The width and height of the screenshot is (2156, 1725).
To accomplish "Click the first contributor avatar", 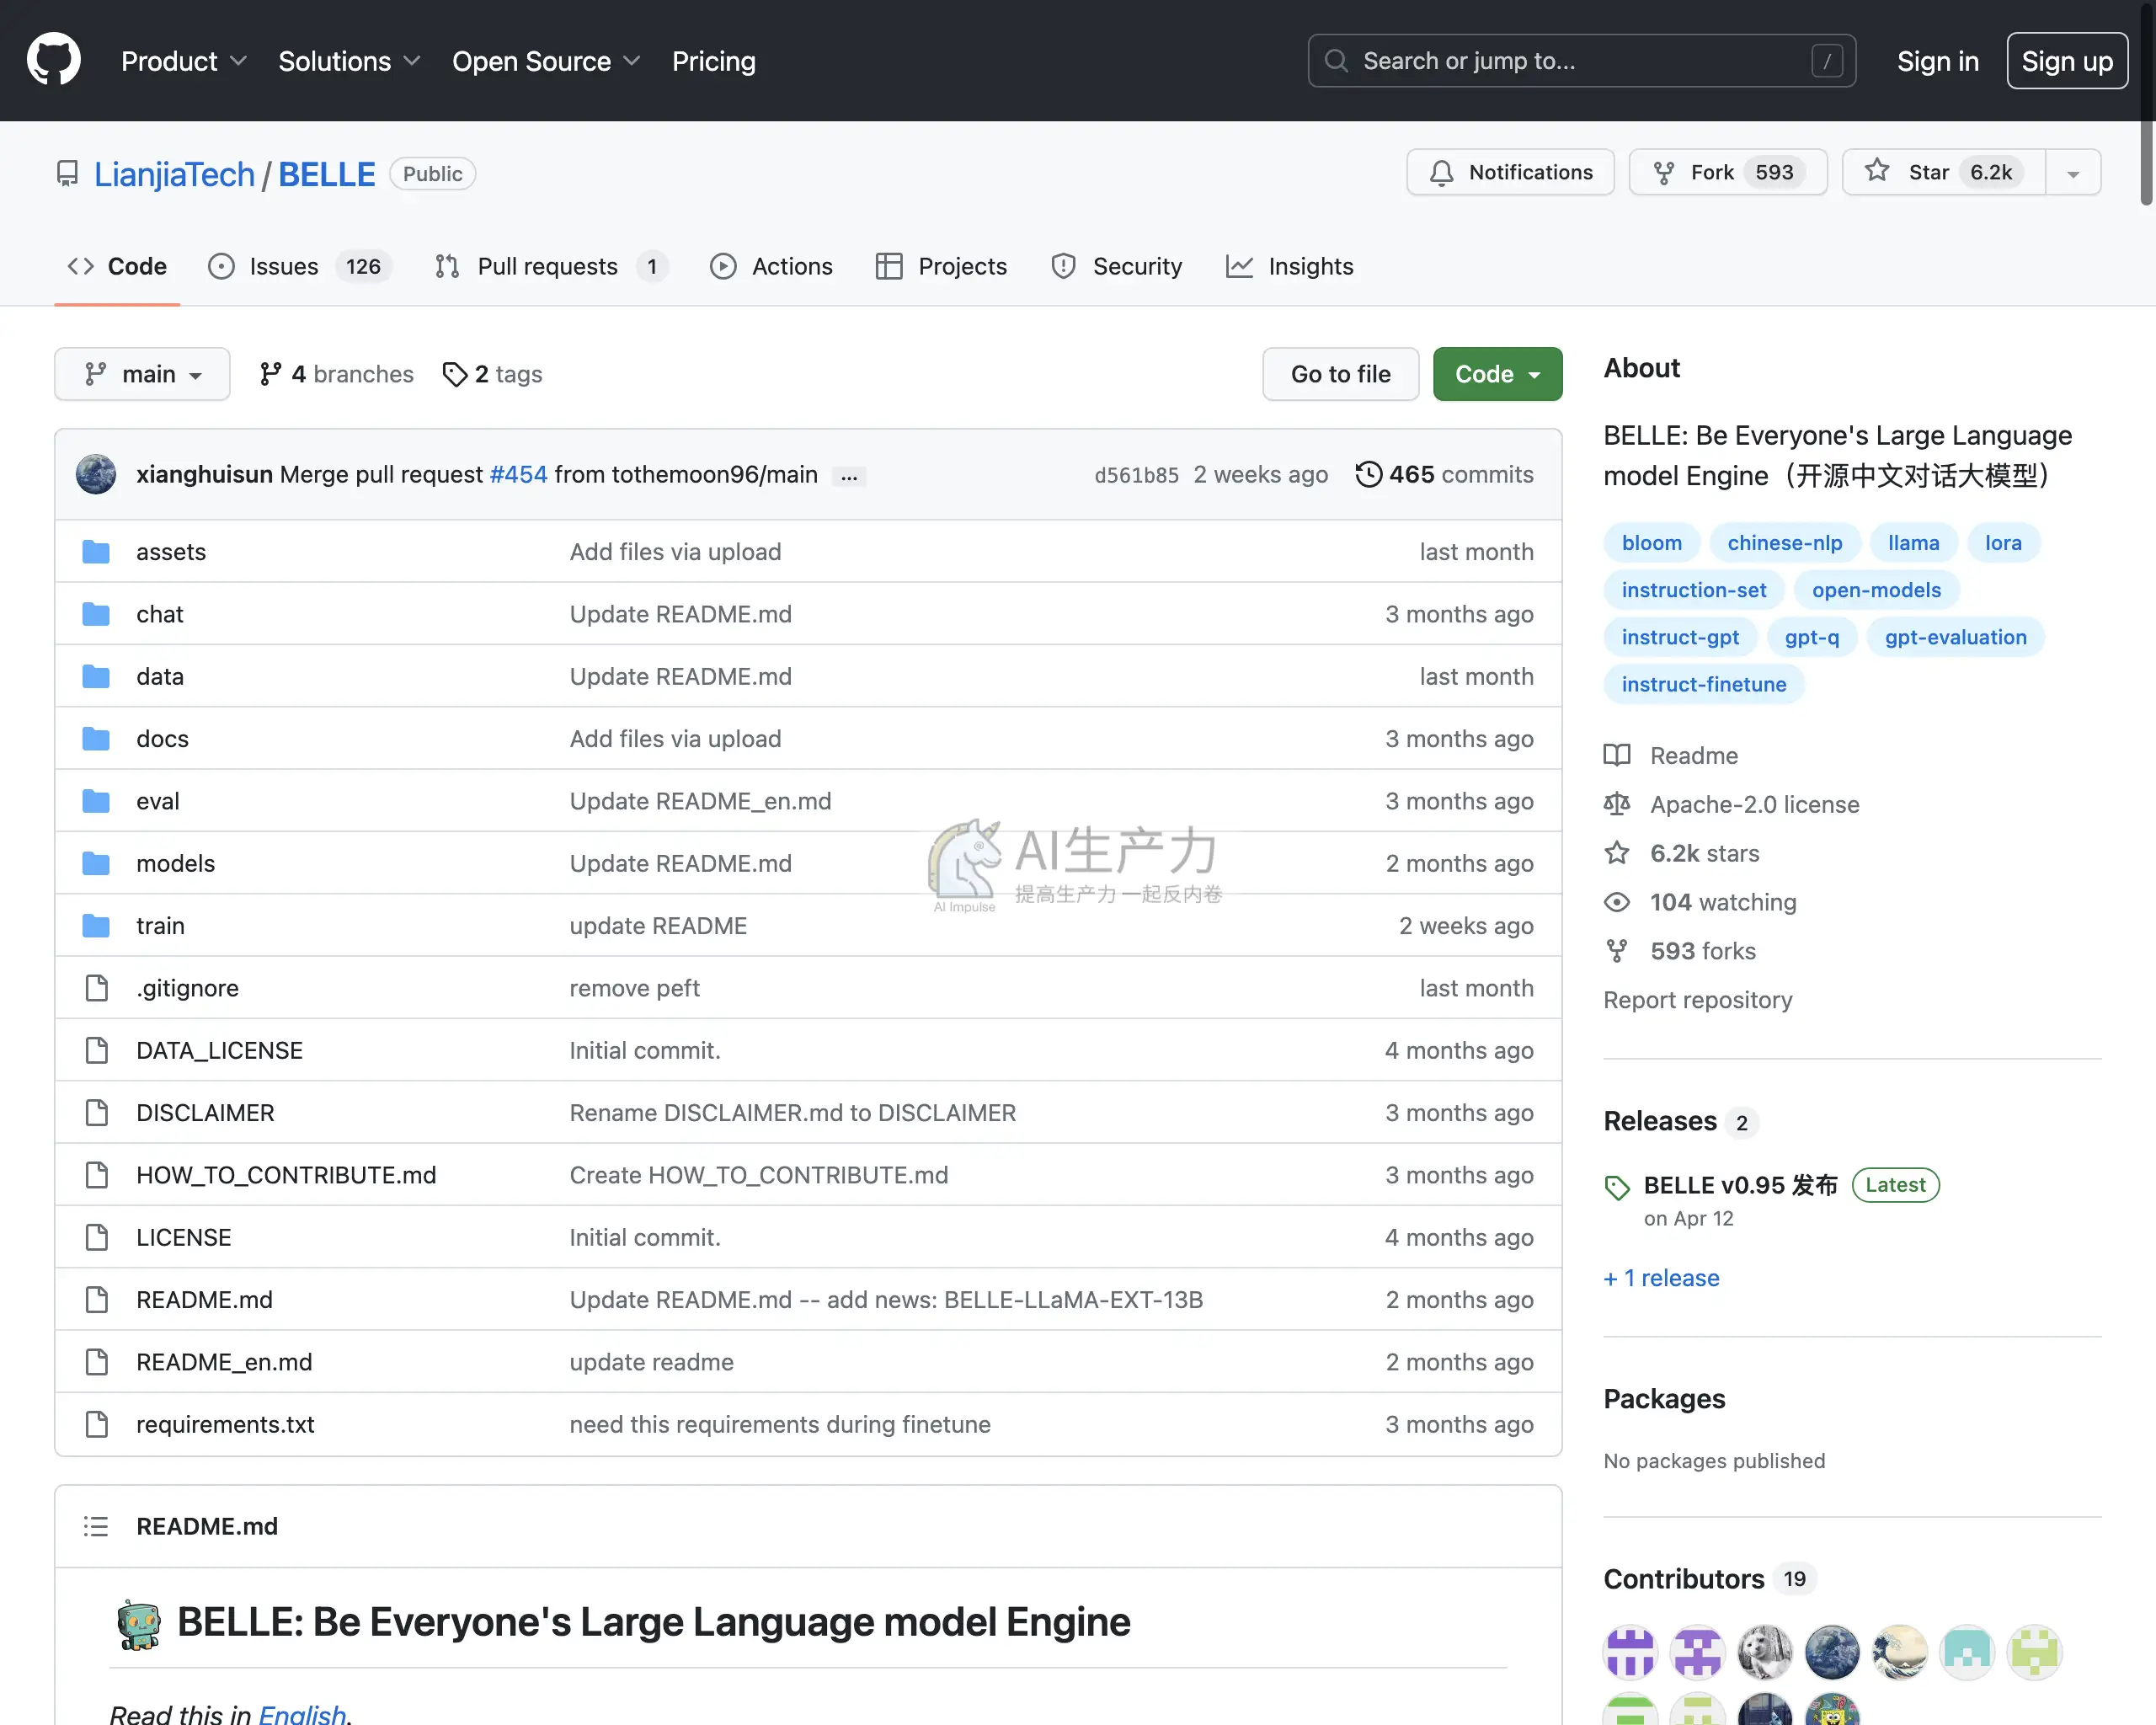I will click(1630, 1652).
